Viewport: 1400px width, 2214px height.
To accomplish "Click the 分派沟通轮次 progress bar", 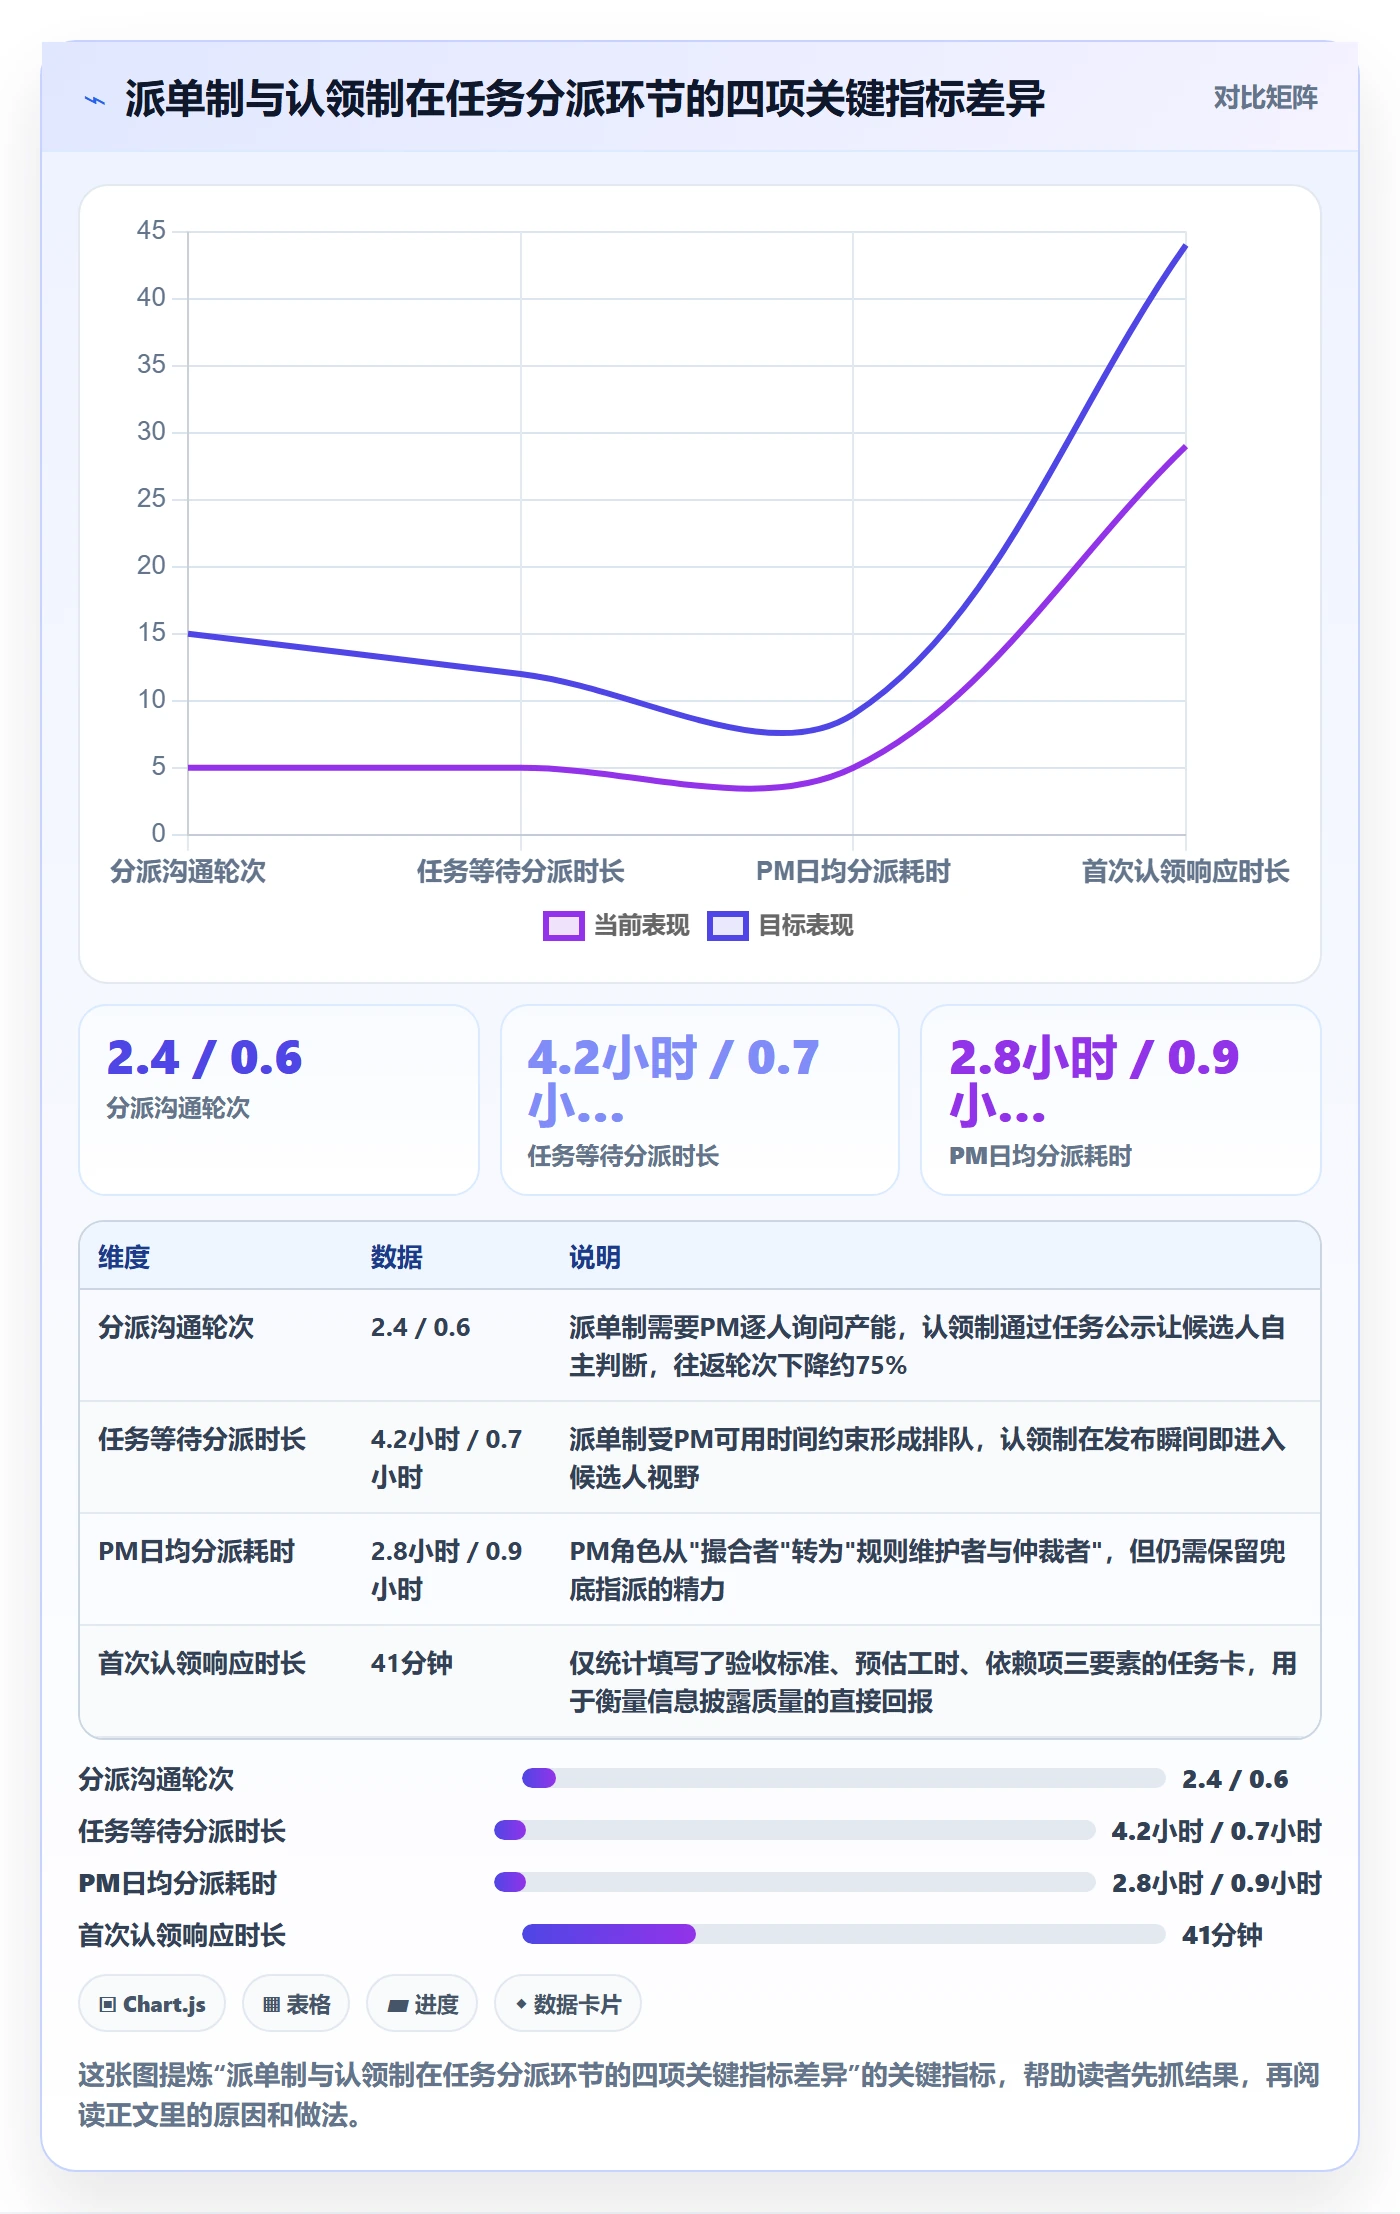I will pos(843,1778).
